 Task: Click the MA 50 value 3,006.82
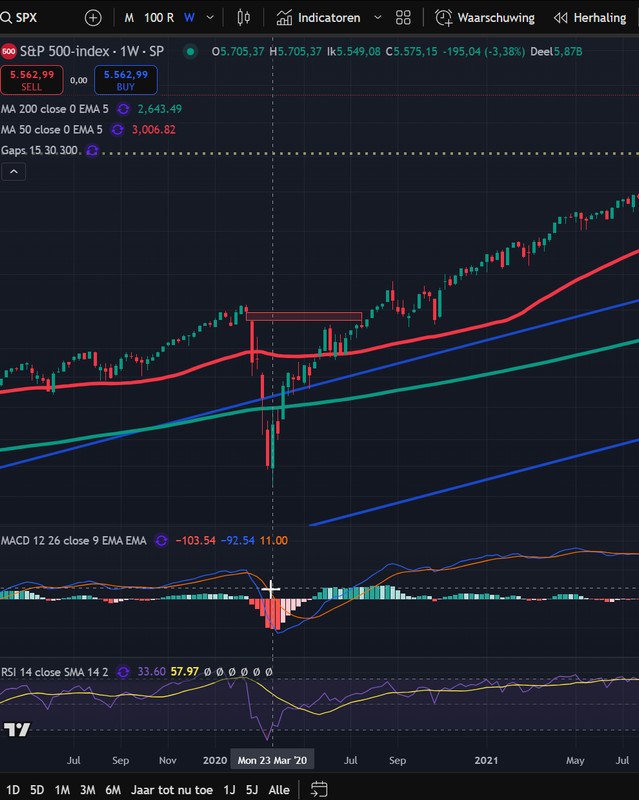coord(154,130)
